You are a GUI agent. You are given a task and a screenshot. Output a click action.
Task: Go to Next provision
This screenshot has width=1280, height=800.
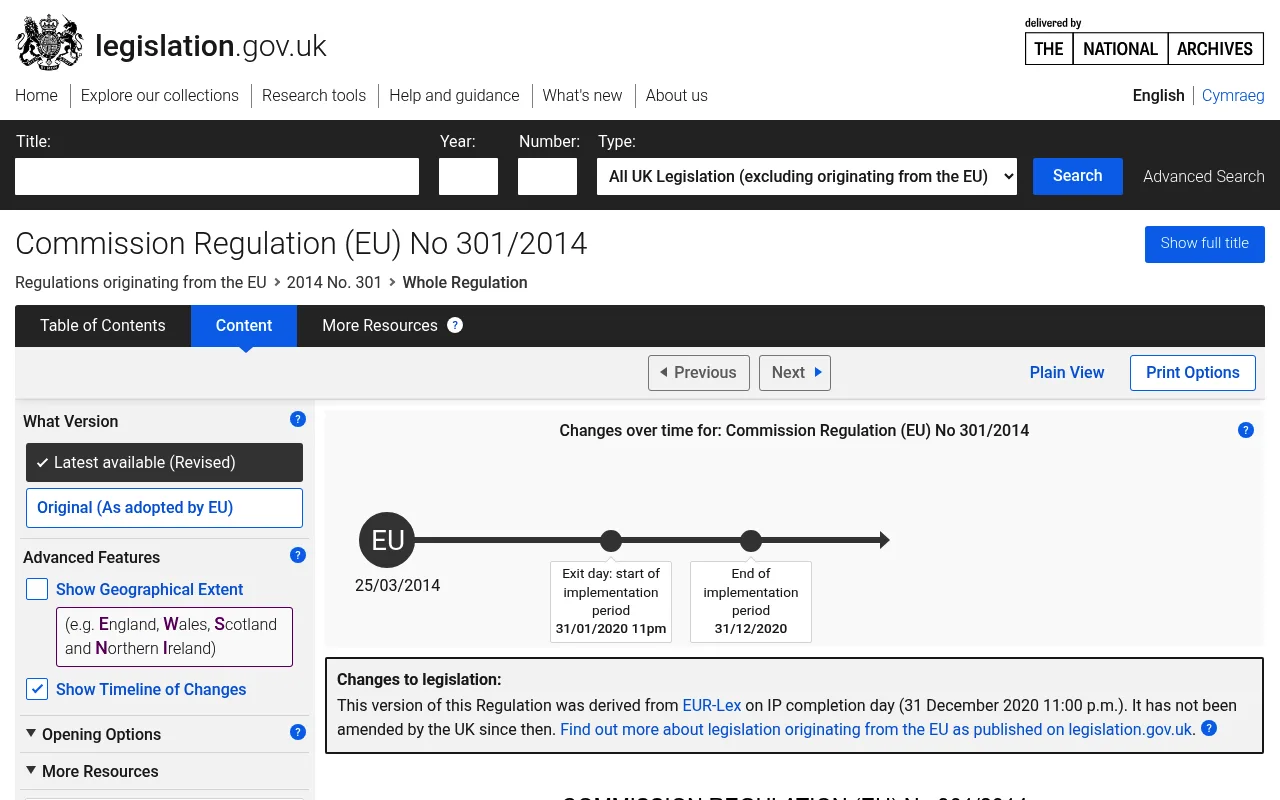click(795, 372)
